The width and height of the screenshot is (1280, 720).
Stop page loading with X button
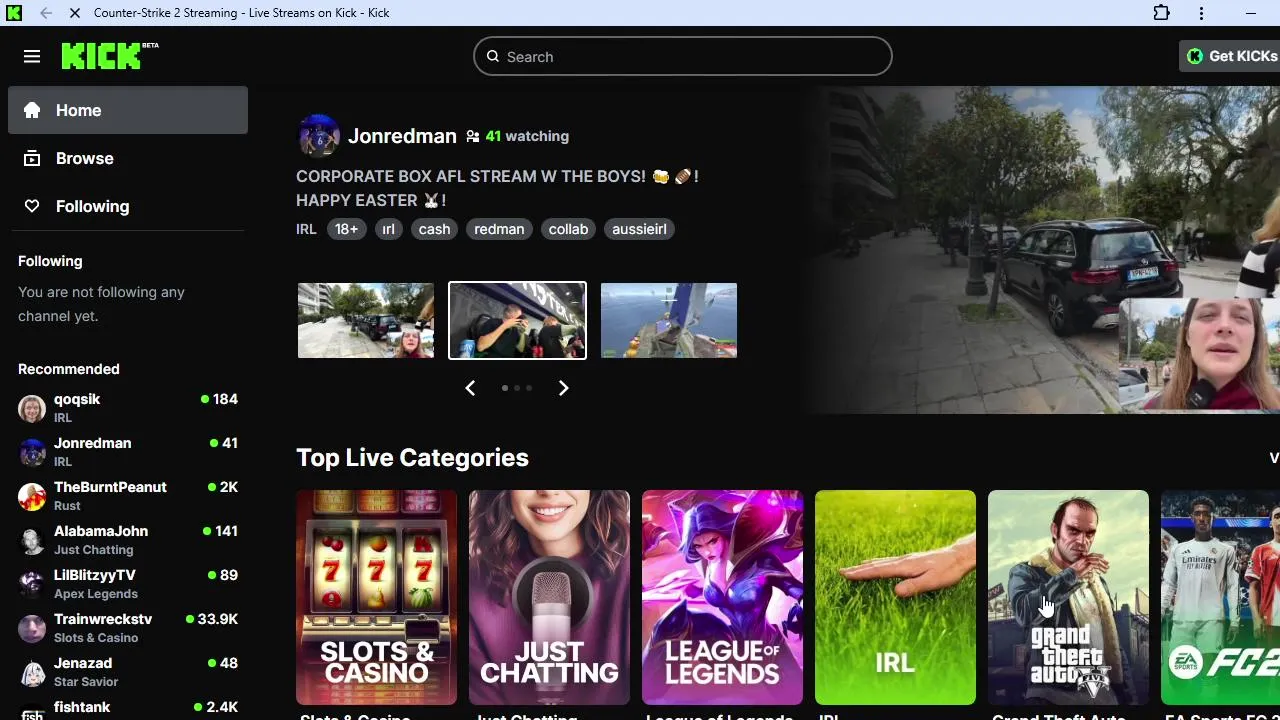(x=76, y=13)
